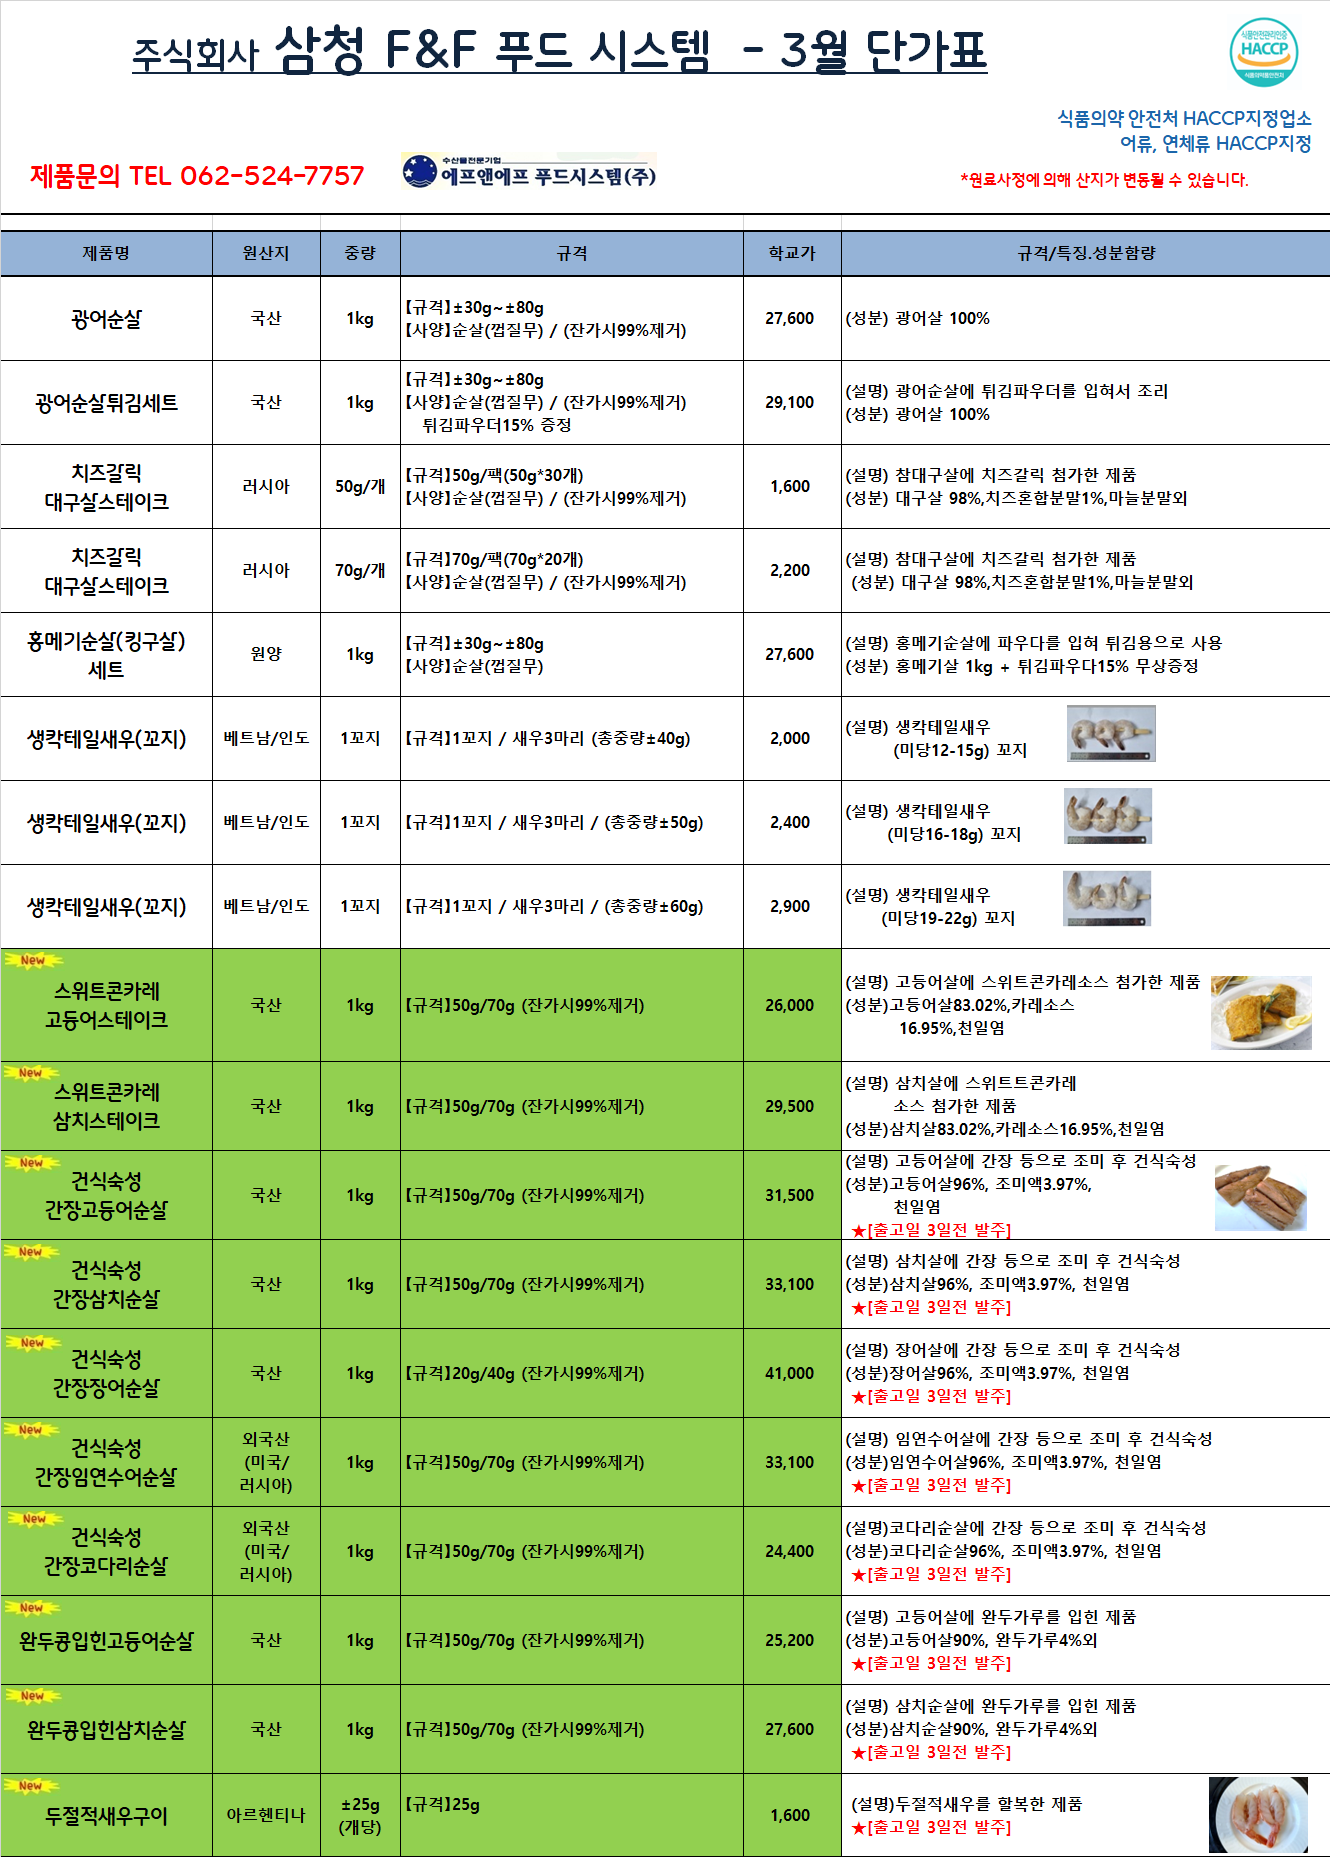Click the 홍메기순살(킹구살) 세트 name cell
The width and height of the screenshot is (1330, 1857).
106,655
